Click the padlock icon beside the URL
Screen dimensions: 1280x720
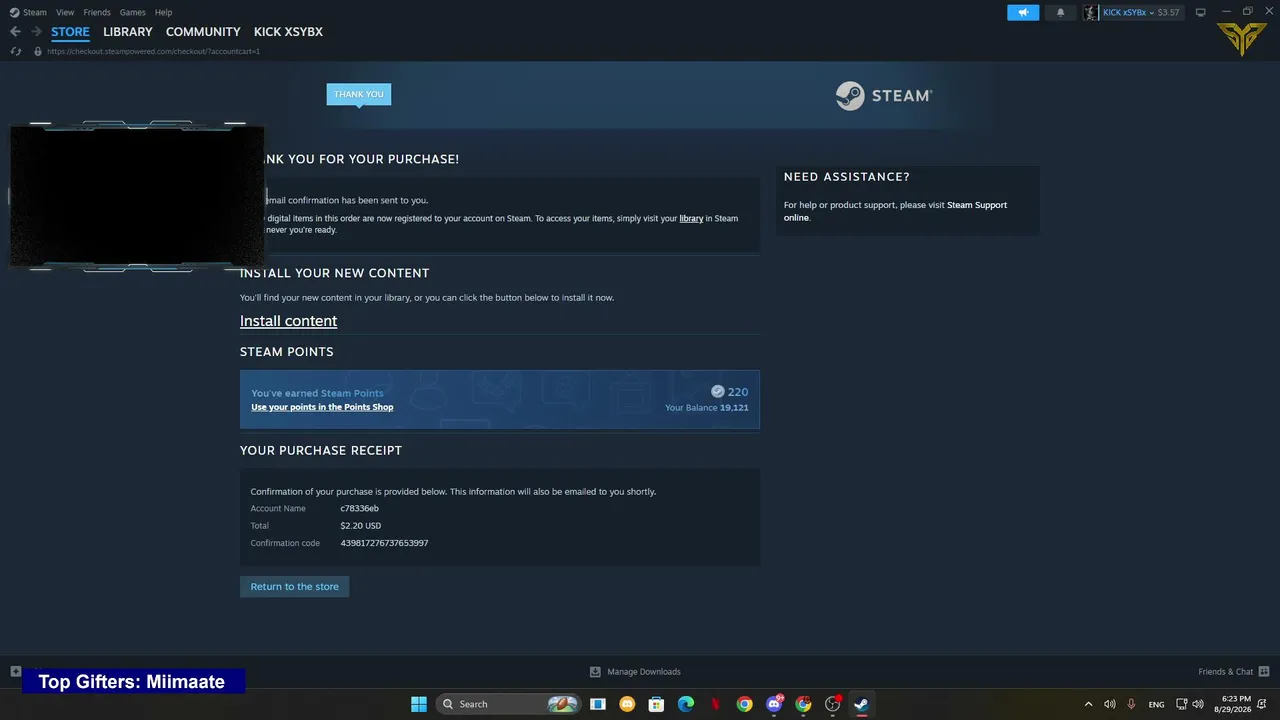(x=38, y=51)
